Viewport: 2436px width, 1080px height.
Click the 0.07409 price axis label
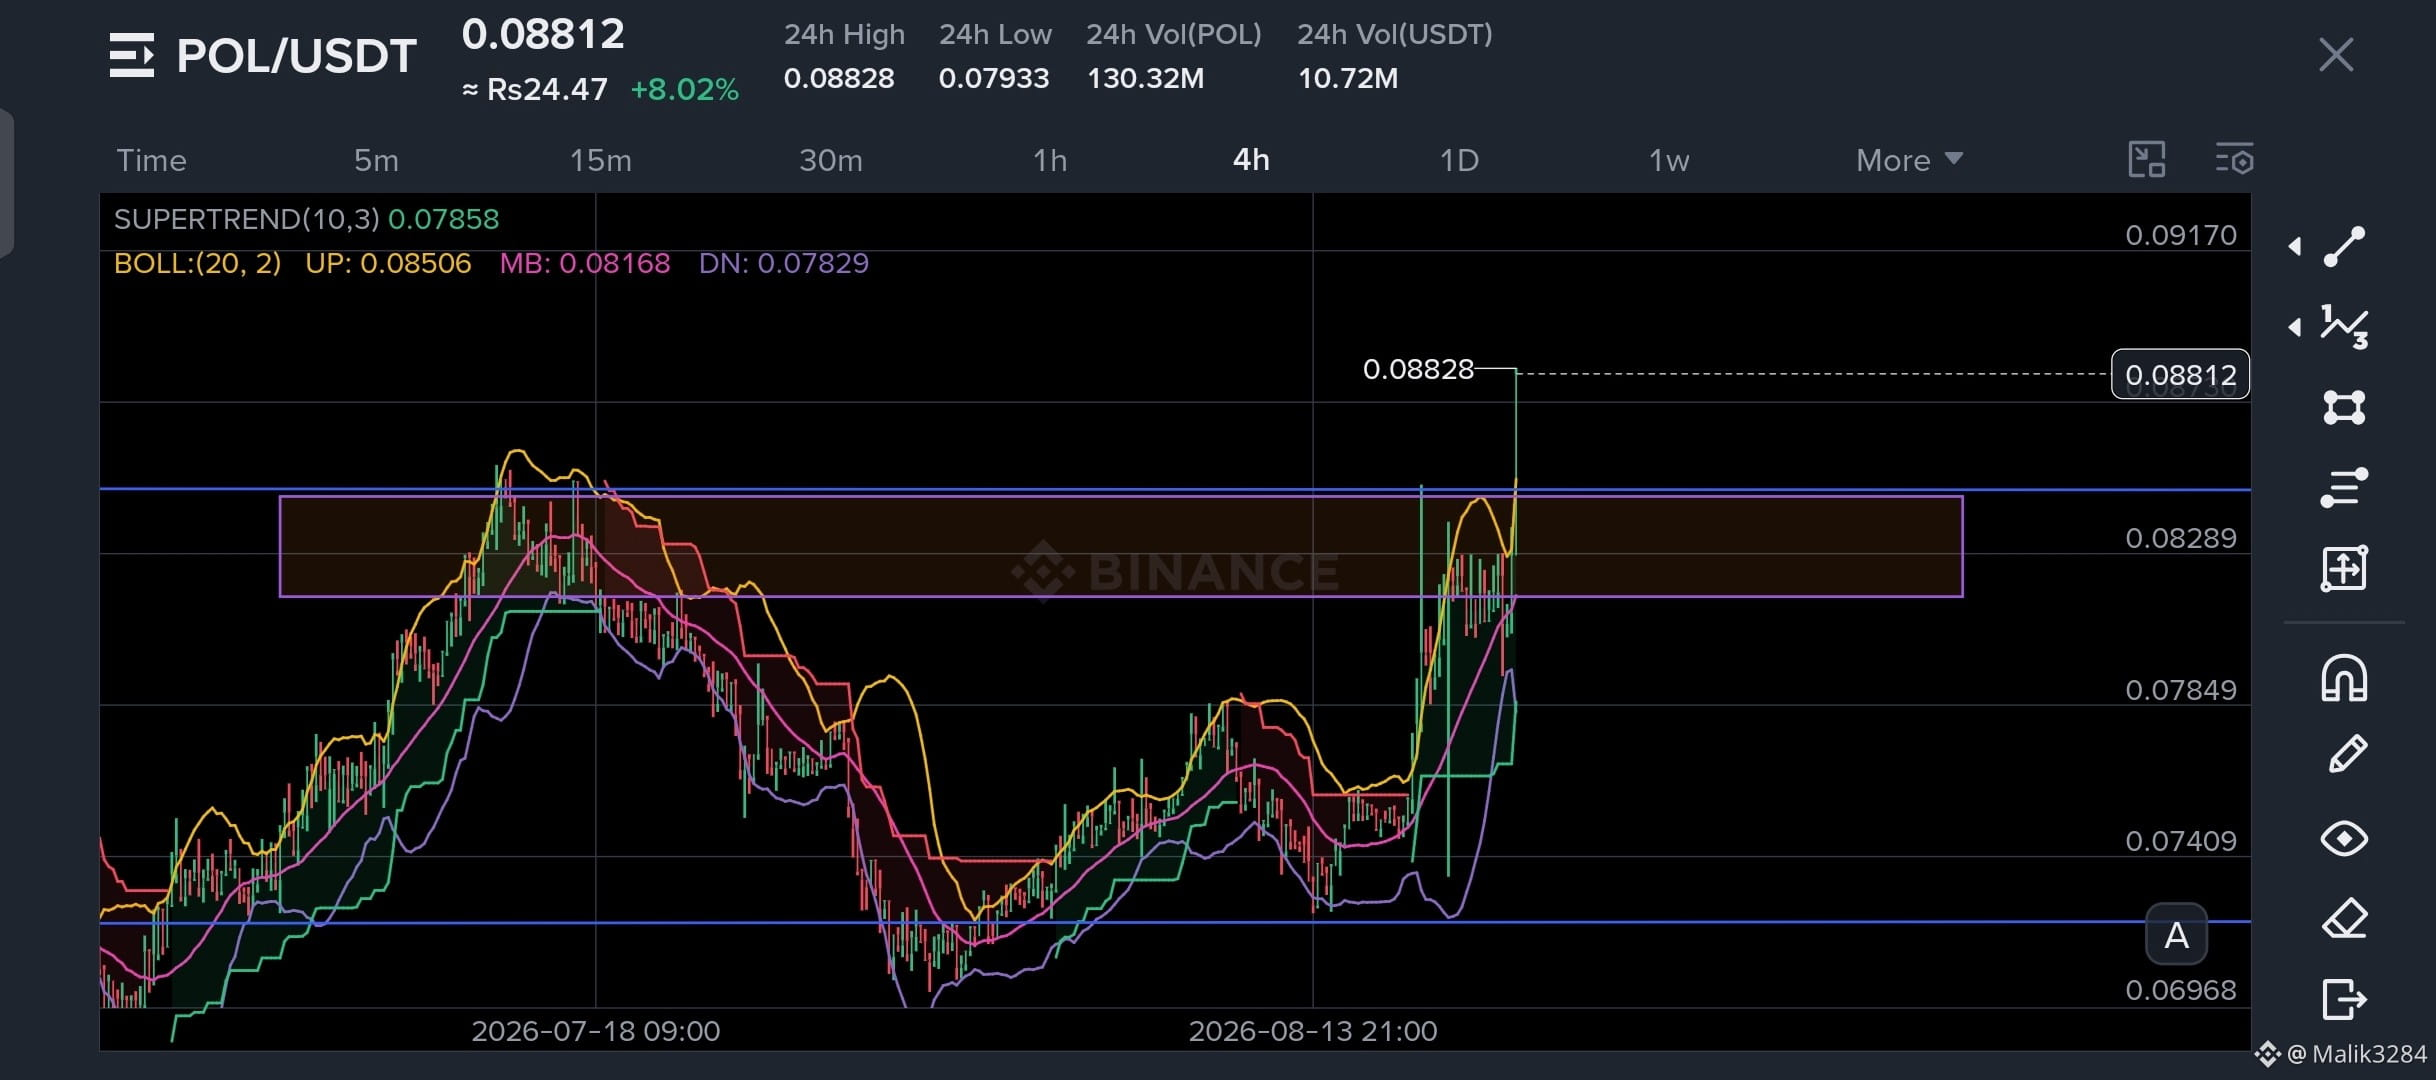pyautogui.click(x=2181, y=841)
